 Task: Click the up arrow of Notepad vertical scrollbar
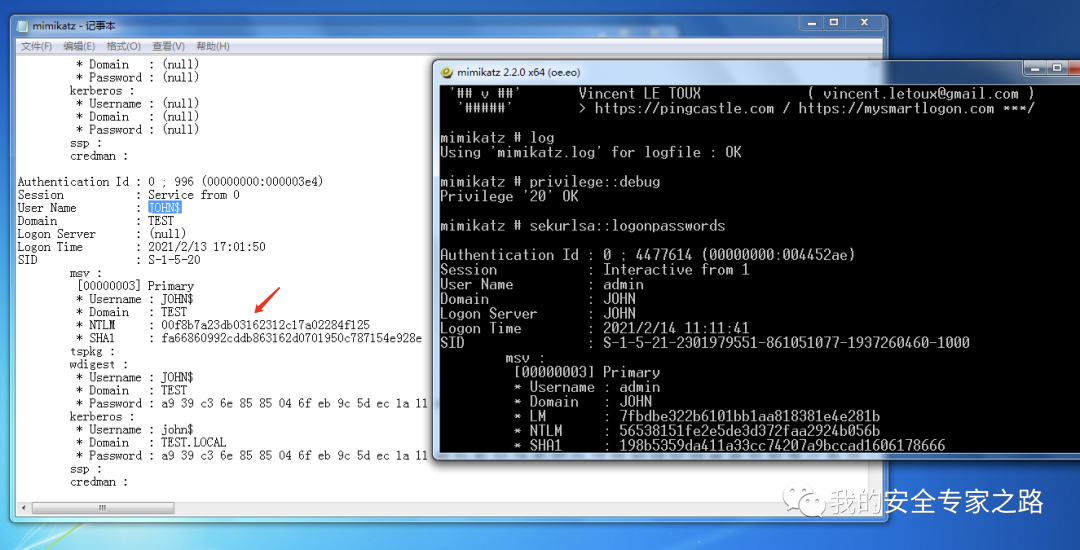pos(875,62)
